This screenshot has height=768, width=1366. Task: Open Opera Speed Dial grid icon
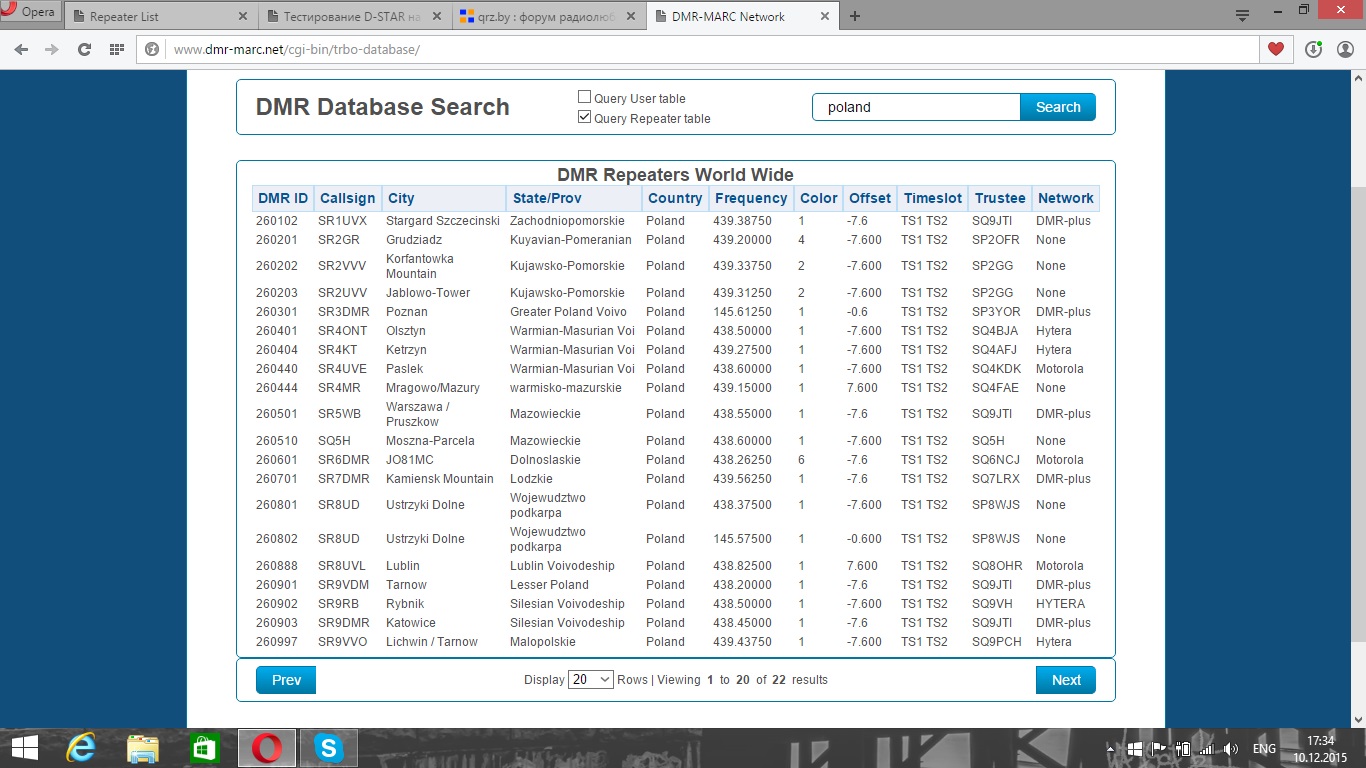tap(116, 49)
